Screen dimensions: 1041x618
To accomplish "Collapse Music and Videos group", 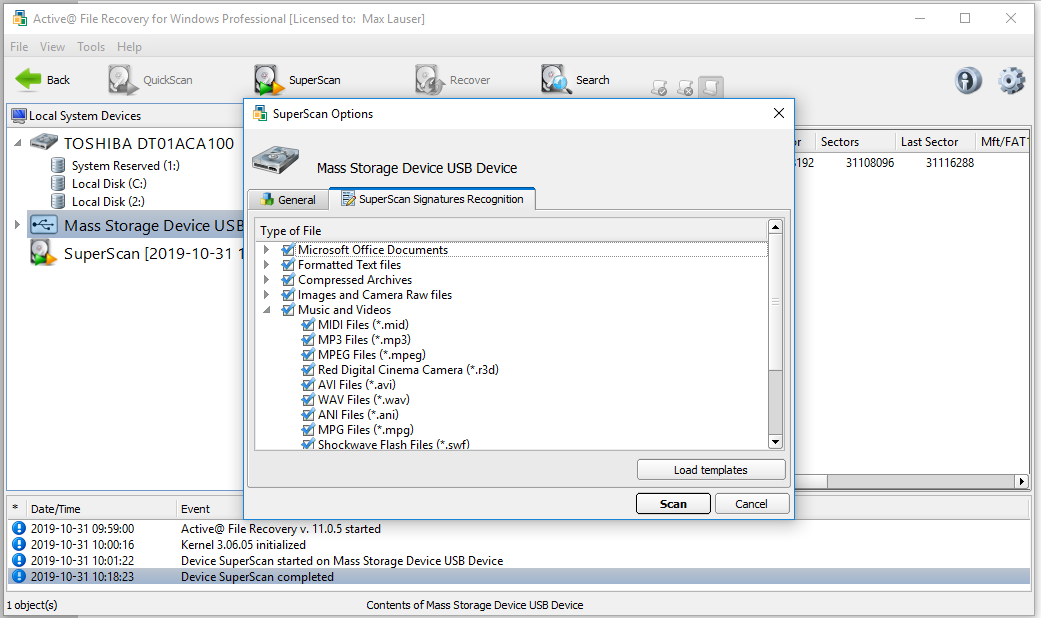I will pyautogui.click(x=267, y=310).
